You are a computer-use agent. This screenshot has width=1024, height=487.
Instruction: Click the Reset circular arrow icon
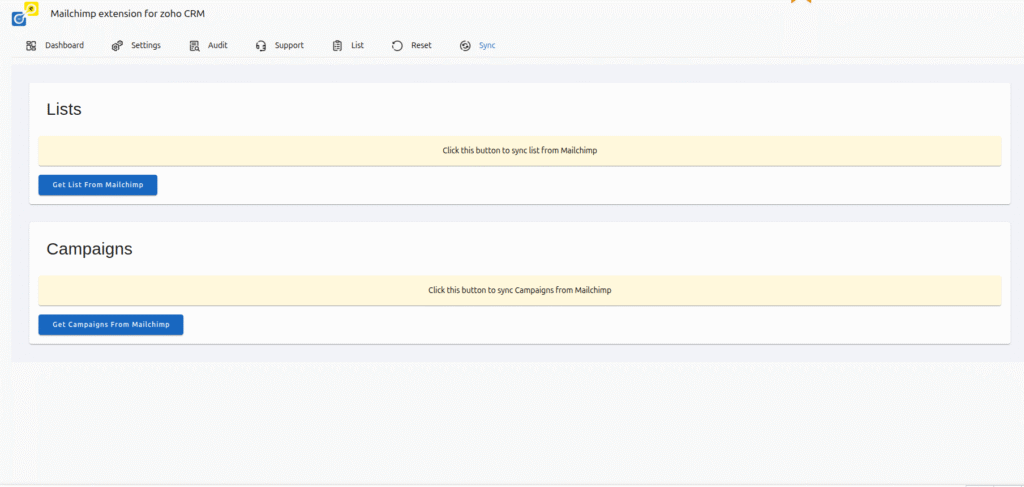pyautogui.click(x=397, y=46)
